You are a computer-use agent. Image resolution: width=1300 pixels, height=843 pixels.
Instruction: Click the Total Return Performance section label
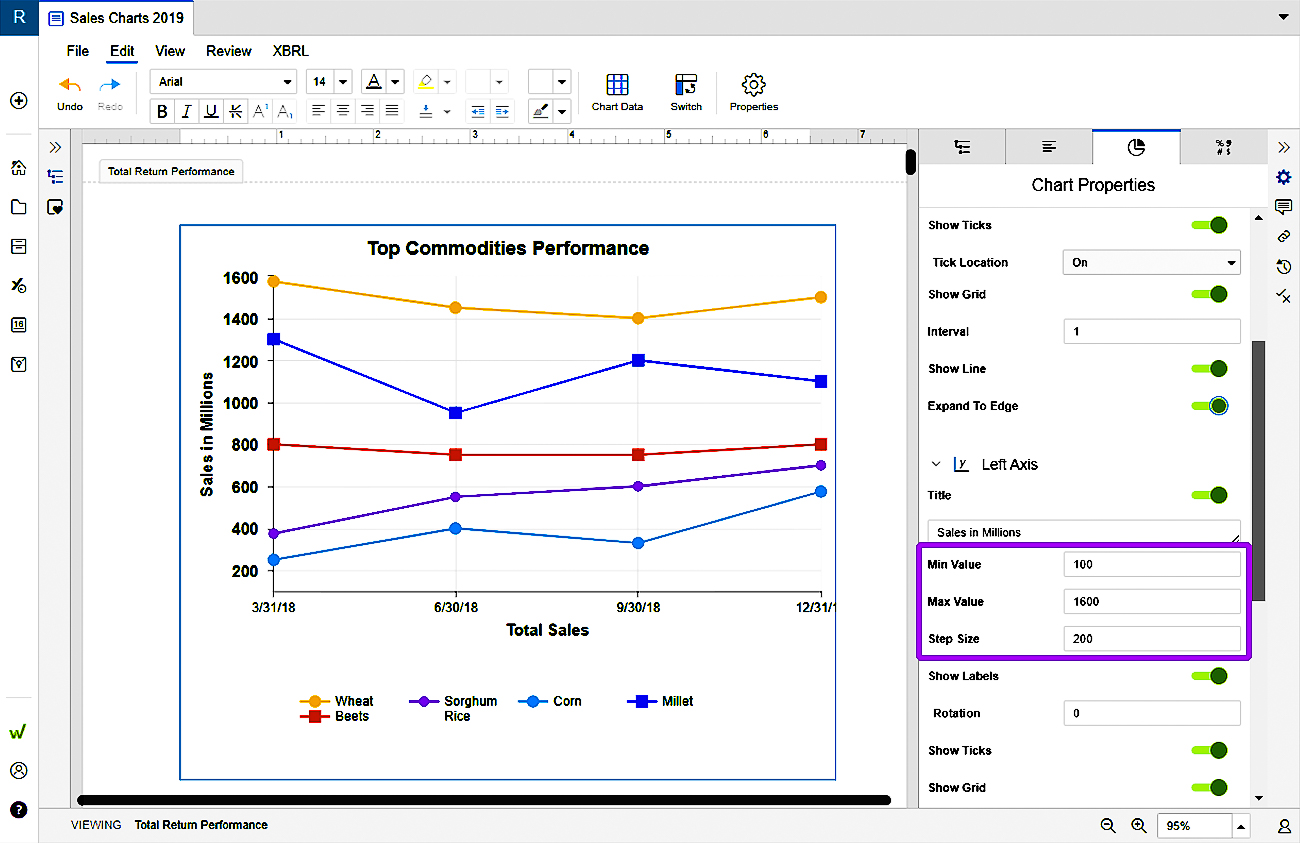[171, 171]
